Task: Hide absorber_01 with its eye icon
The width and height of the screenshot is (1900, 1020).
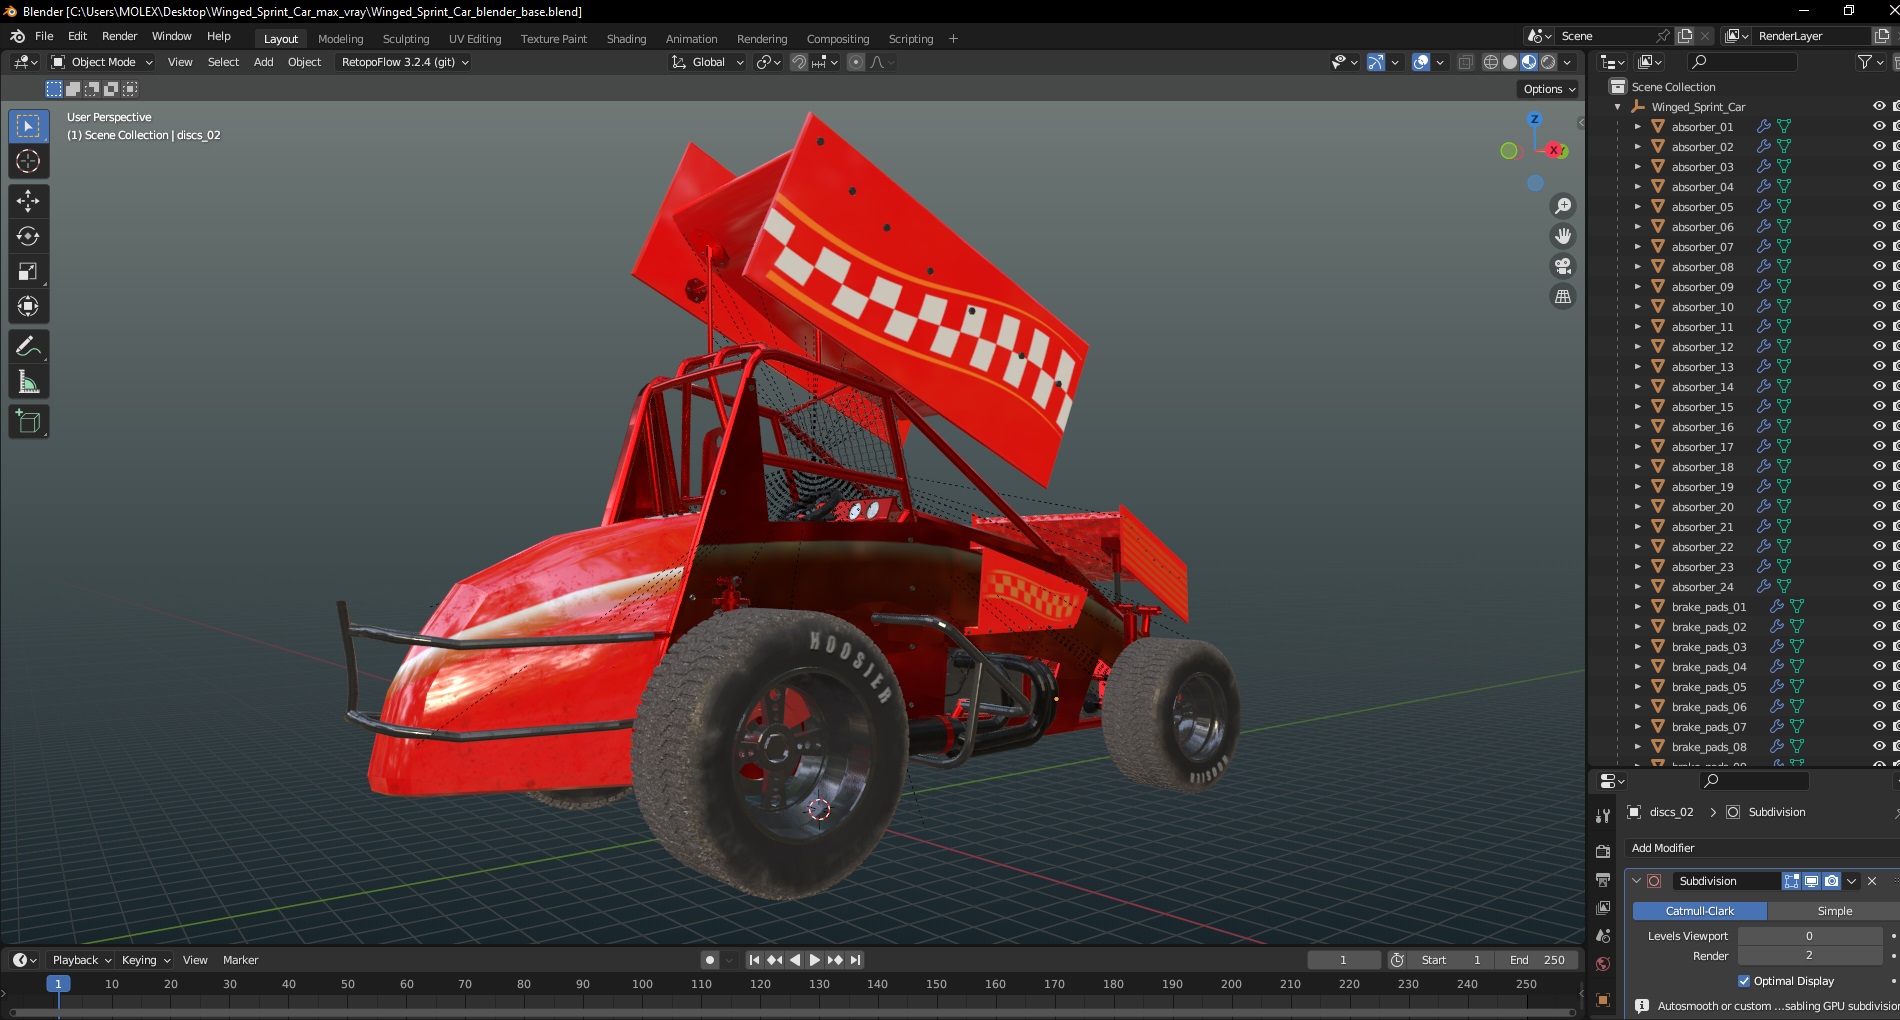Action: [1879, 126]
